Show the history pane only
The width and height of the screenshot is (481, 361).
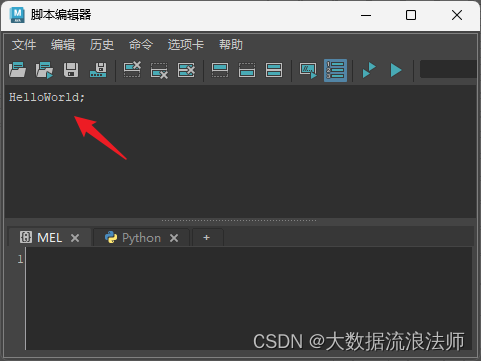(x=220, y=70)
